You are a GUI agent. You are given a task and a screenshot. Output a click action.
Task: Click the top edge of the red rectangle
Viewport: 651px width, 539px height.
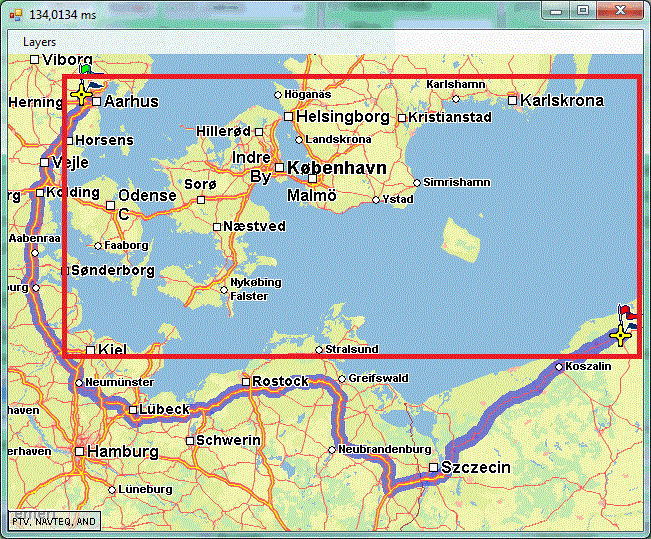point(350,77)
